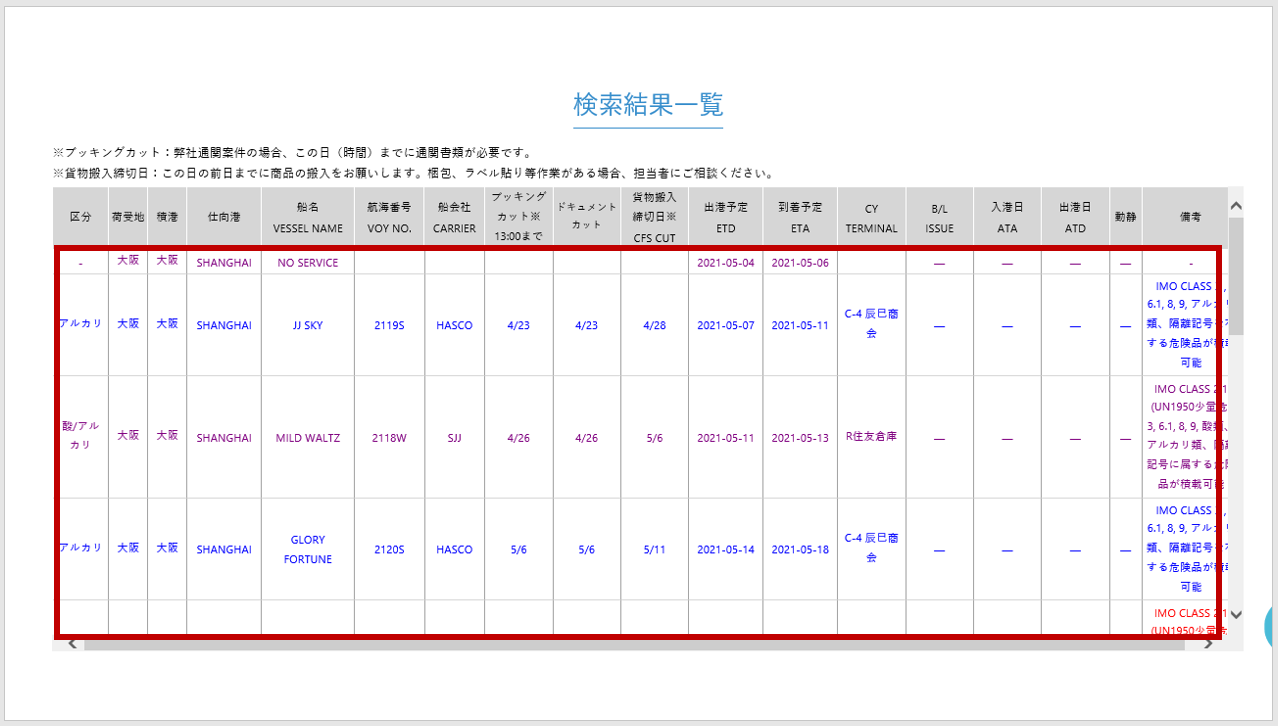Select the MILD WALTZ vessel name
Screen dimensions: 1278x726
(x=308, y=437)
